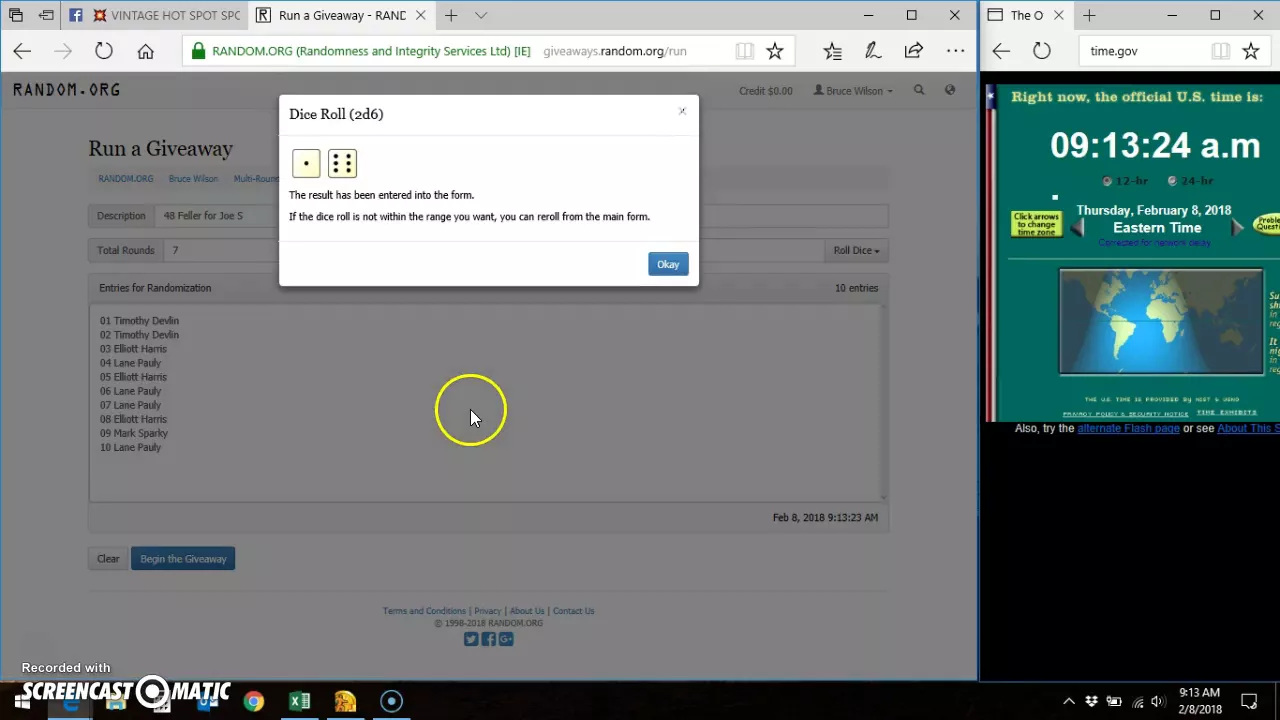Screen dimensions: 1280x720
Task: Click entry 03 Elliott Harris
Action: tap(133, 349)
